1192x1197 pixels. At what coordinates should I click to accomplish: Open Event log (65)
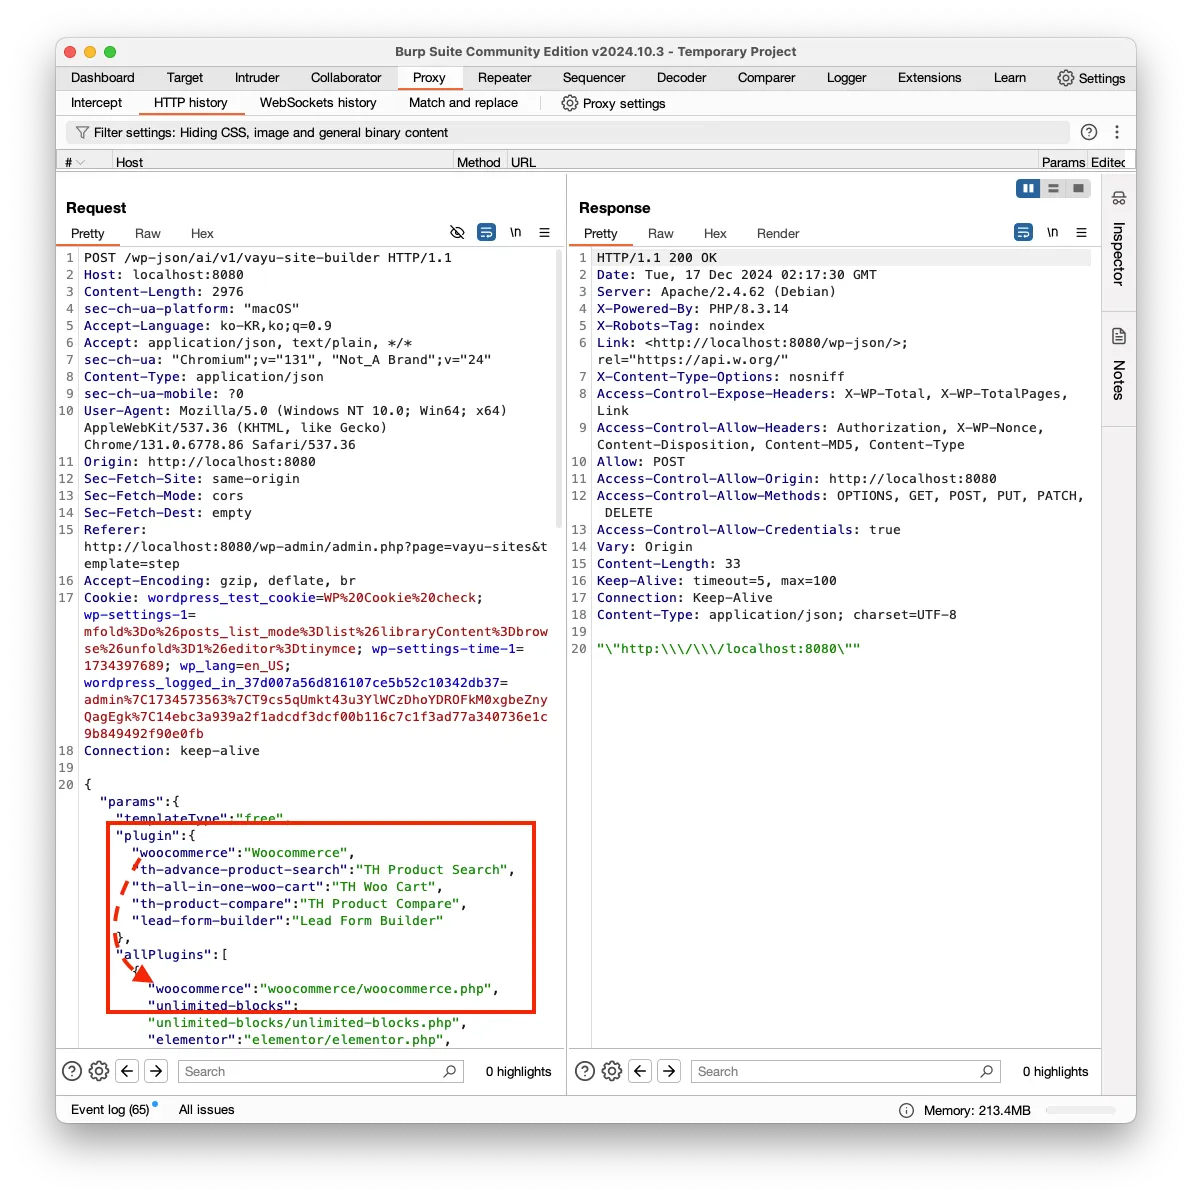[110, 1109]
